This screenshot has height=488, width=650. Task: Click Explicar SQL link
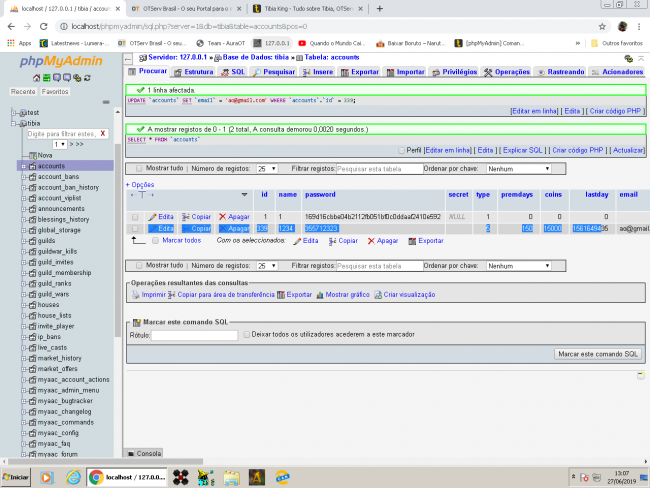[x=522, y=151]
